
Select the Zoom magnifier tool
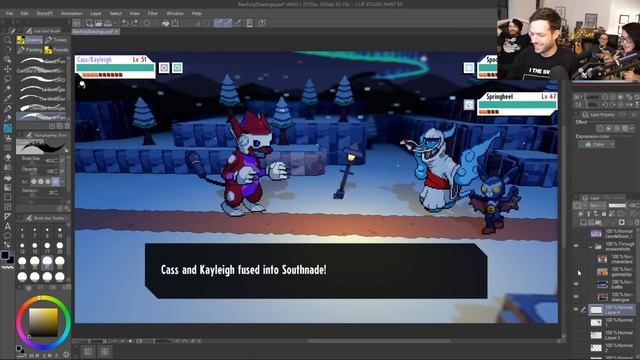7,40
